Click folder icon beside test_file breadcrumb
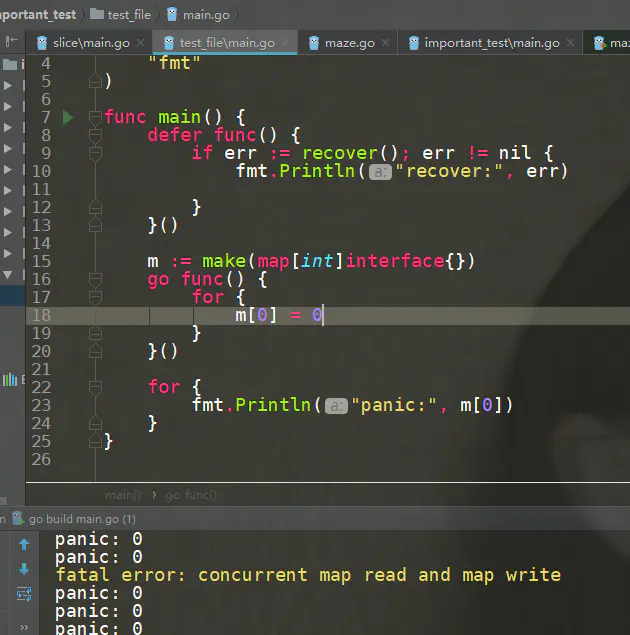Image resolution: width=630 pixels, height=635 pixels. (97, 14)
